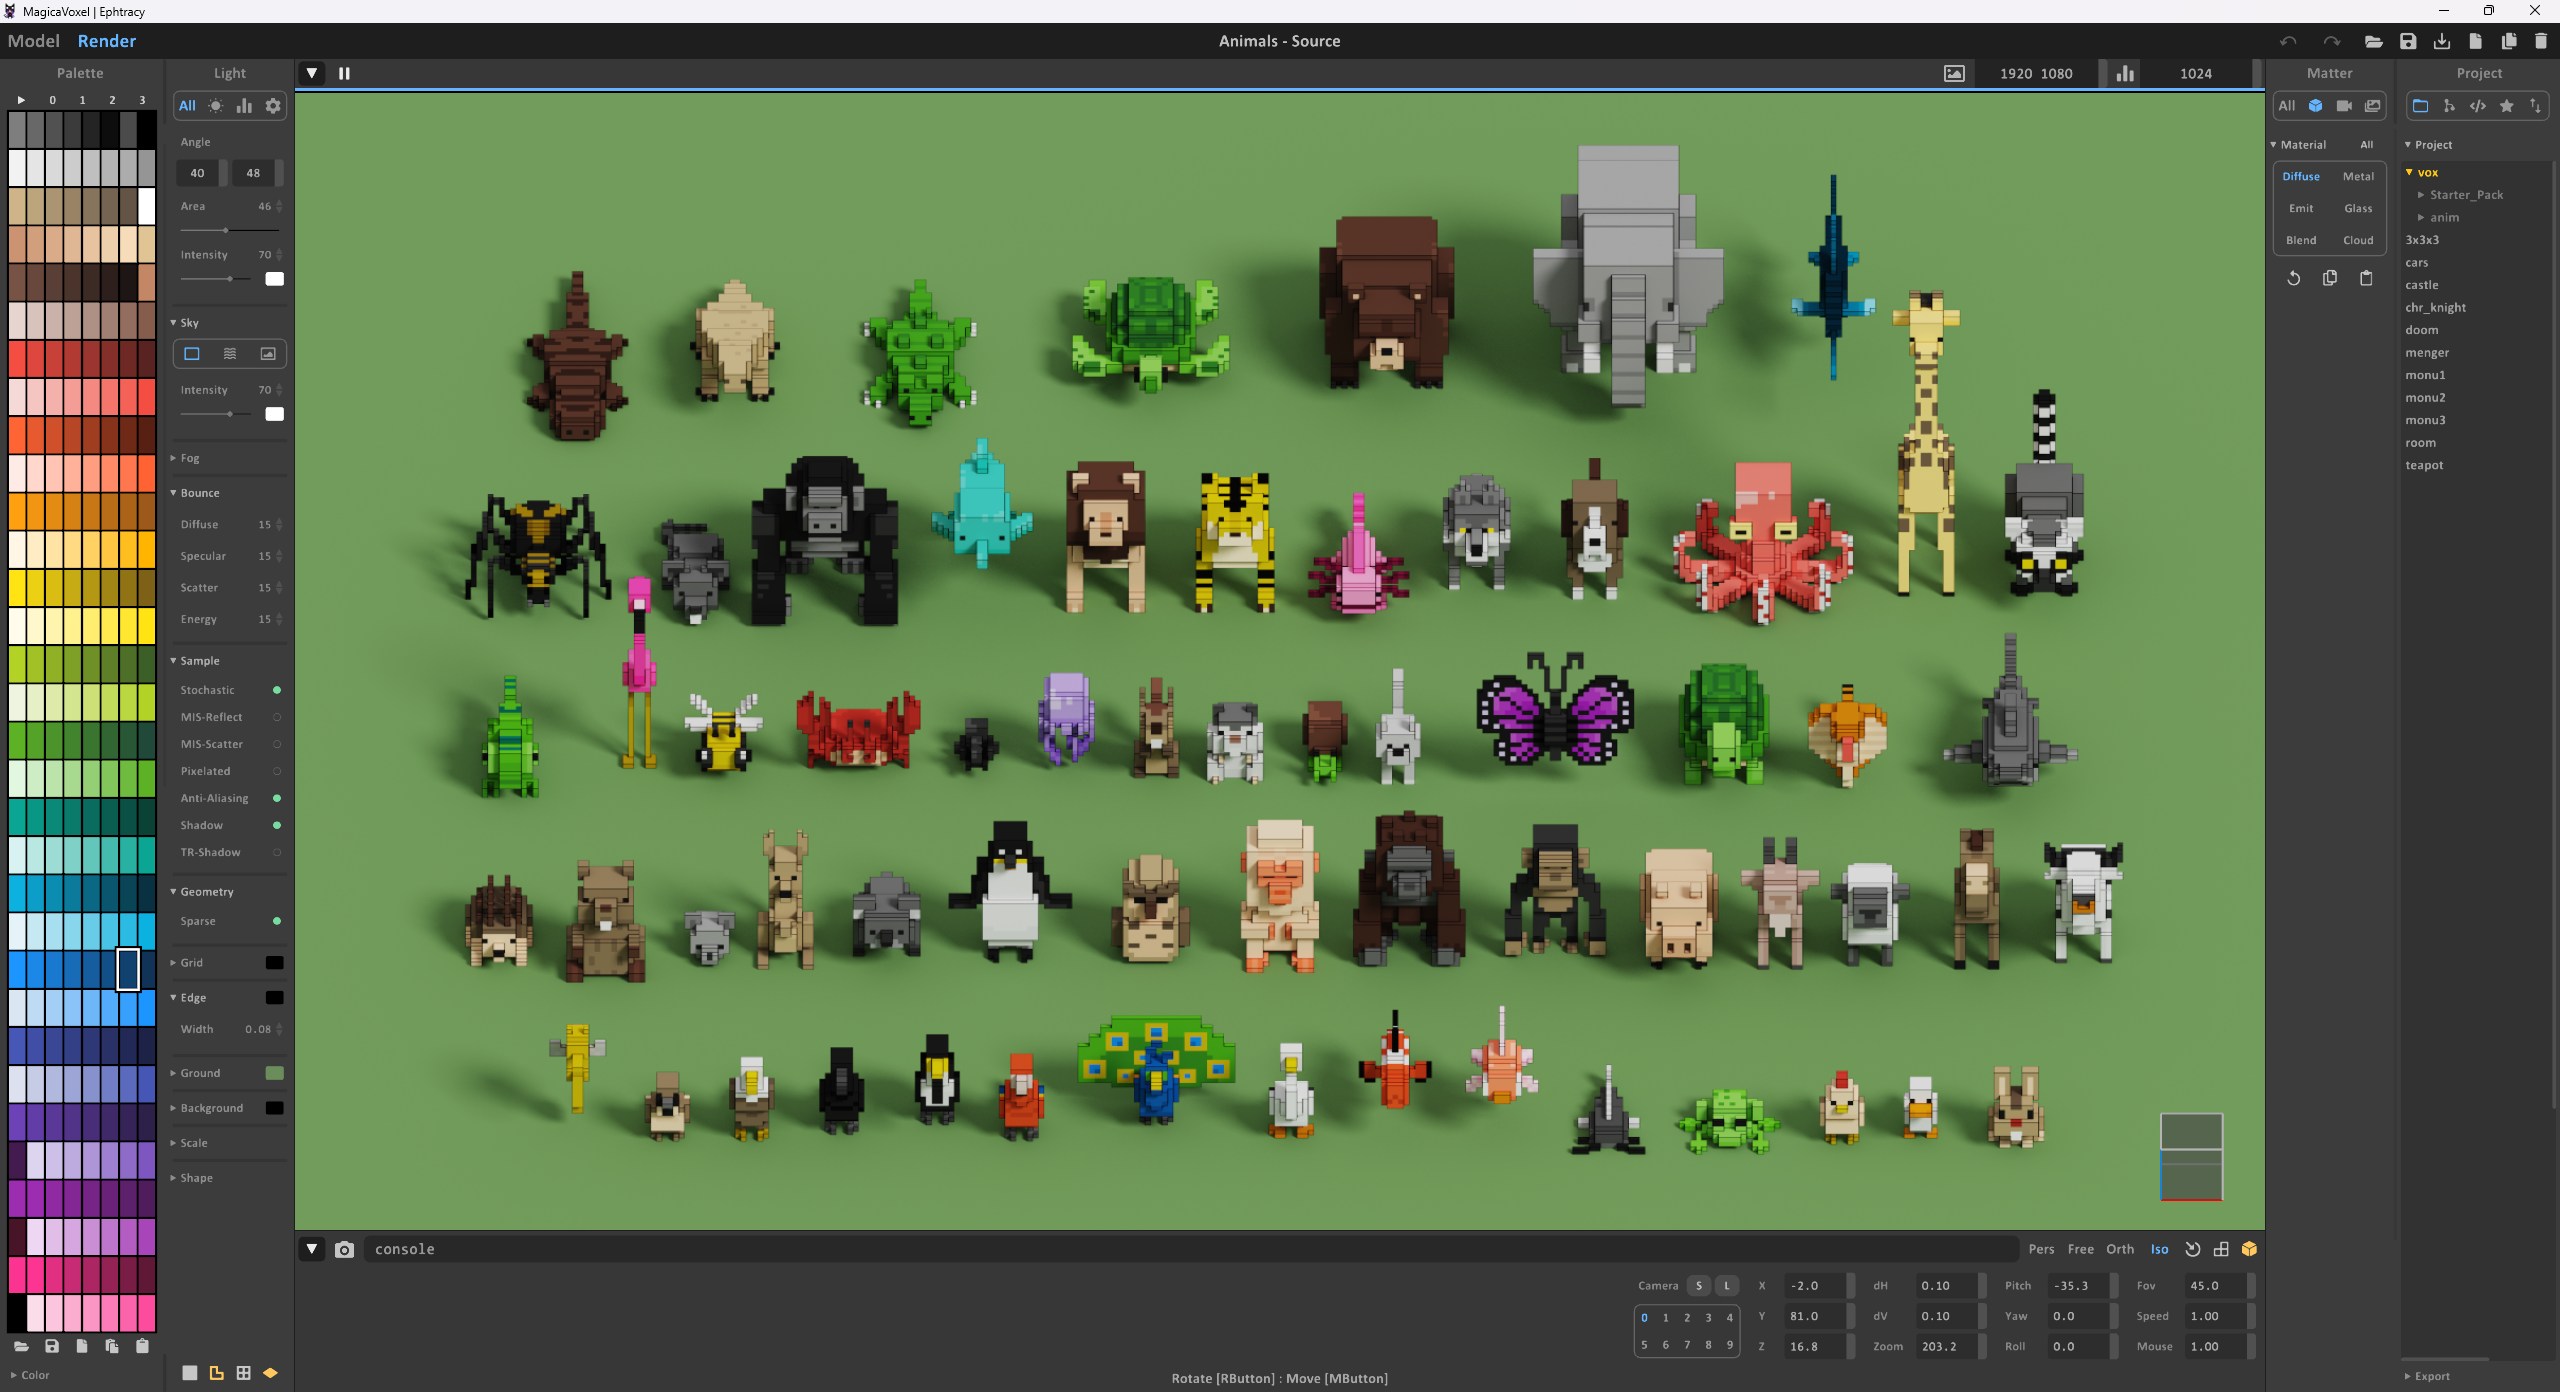Click the Ground color swatch

click(274, 1073)
